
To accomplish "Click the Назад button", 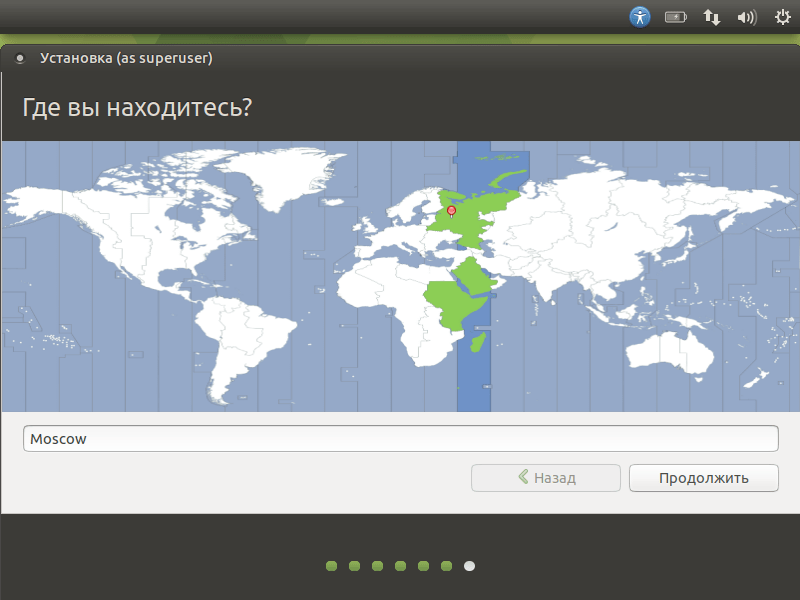I will click(545, 477).
